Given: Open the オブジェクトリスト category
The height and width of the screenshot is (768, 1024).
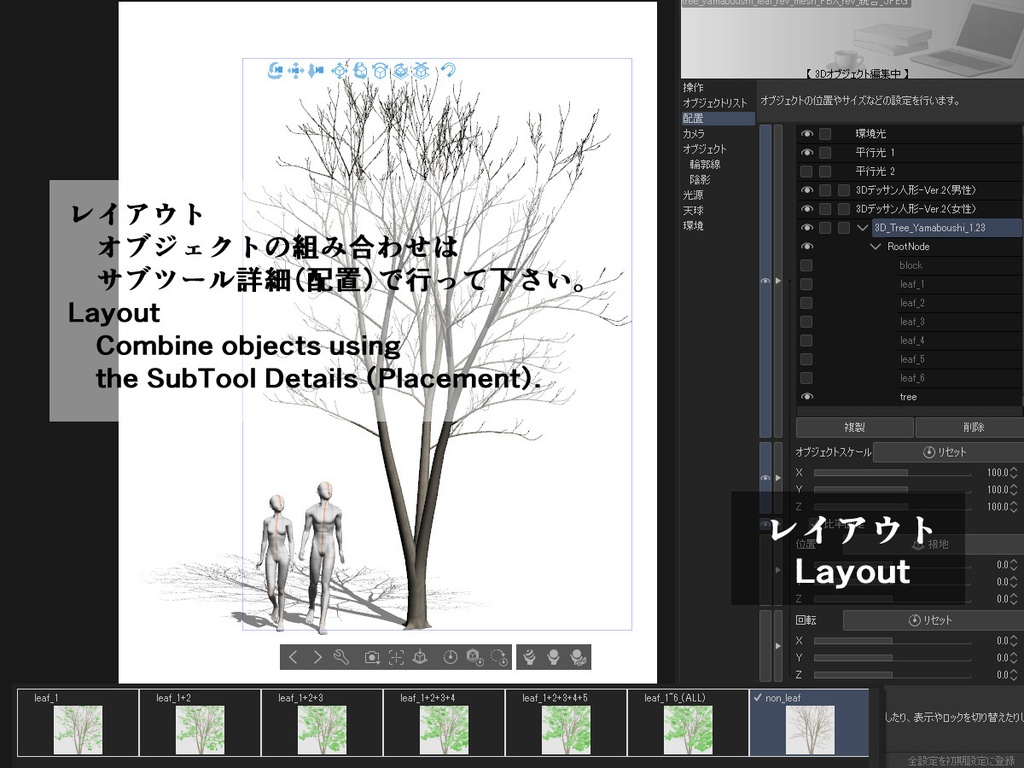Looking at the screenshot, I should click(712, 103).
